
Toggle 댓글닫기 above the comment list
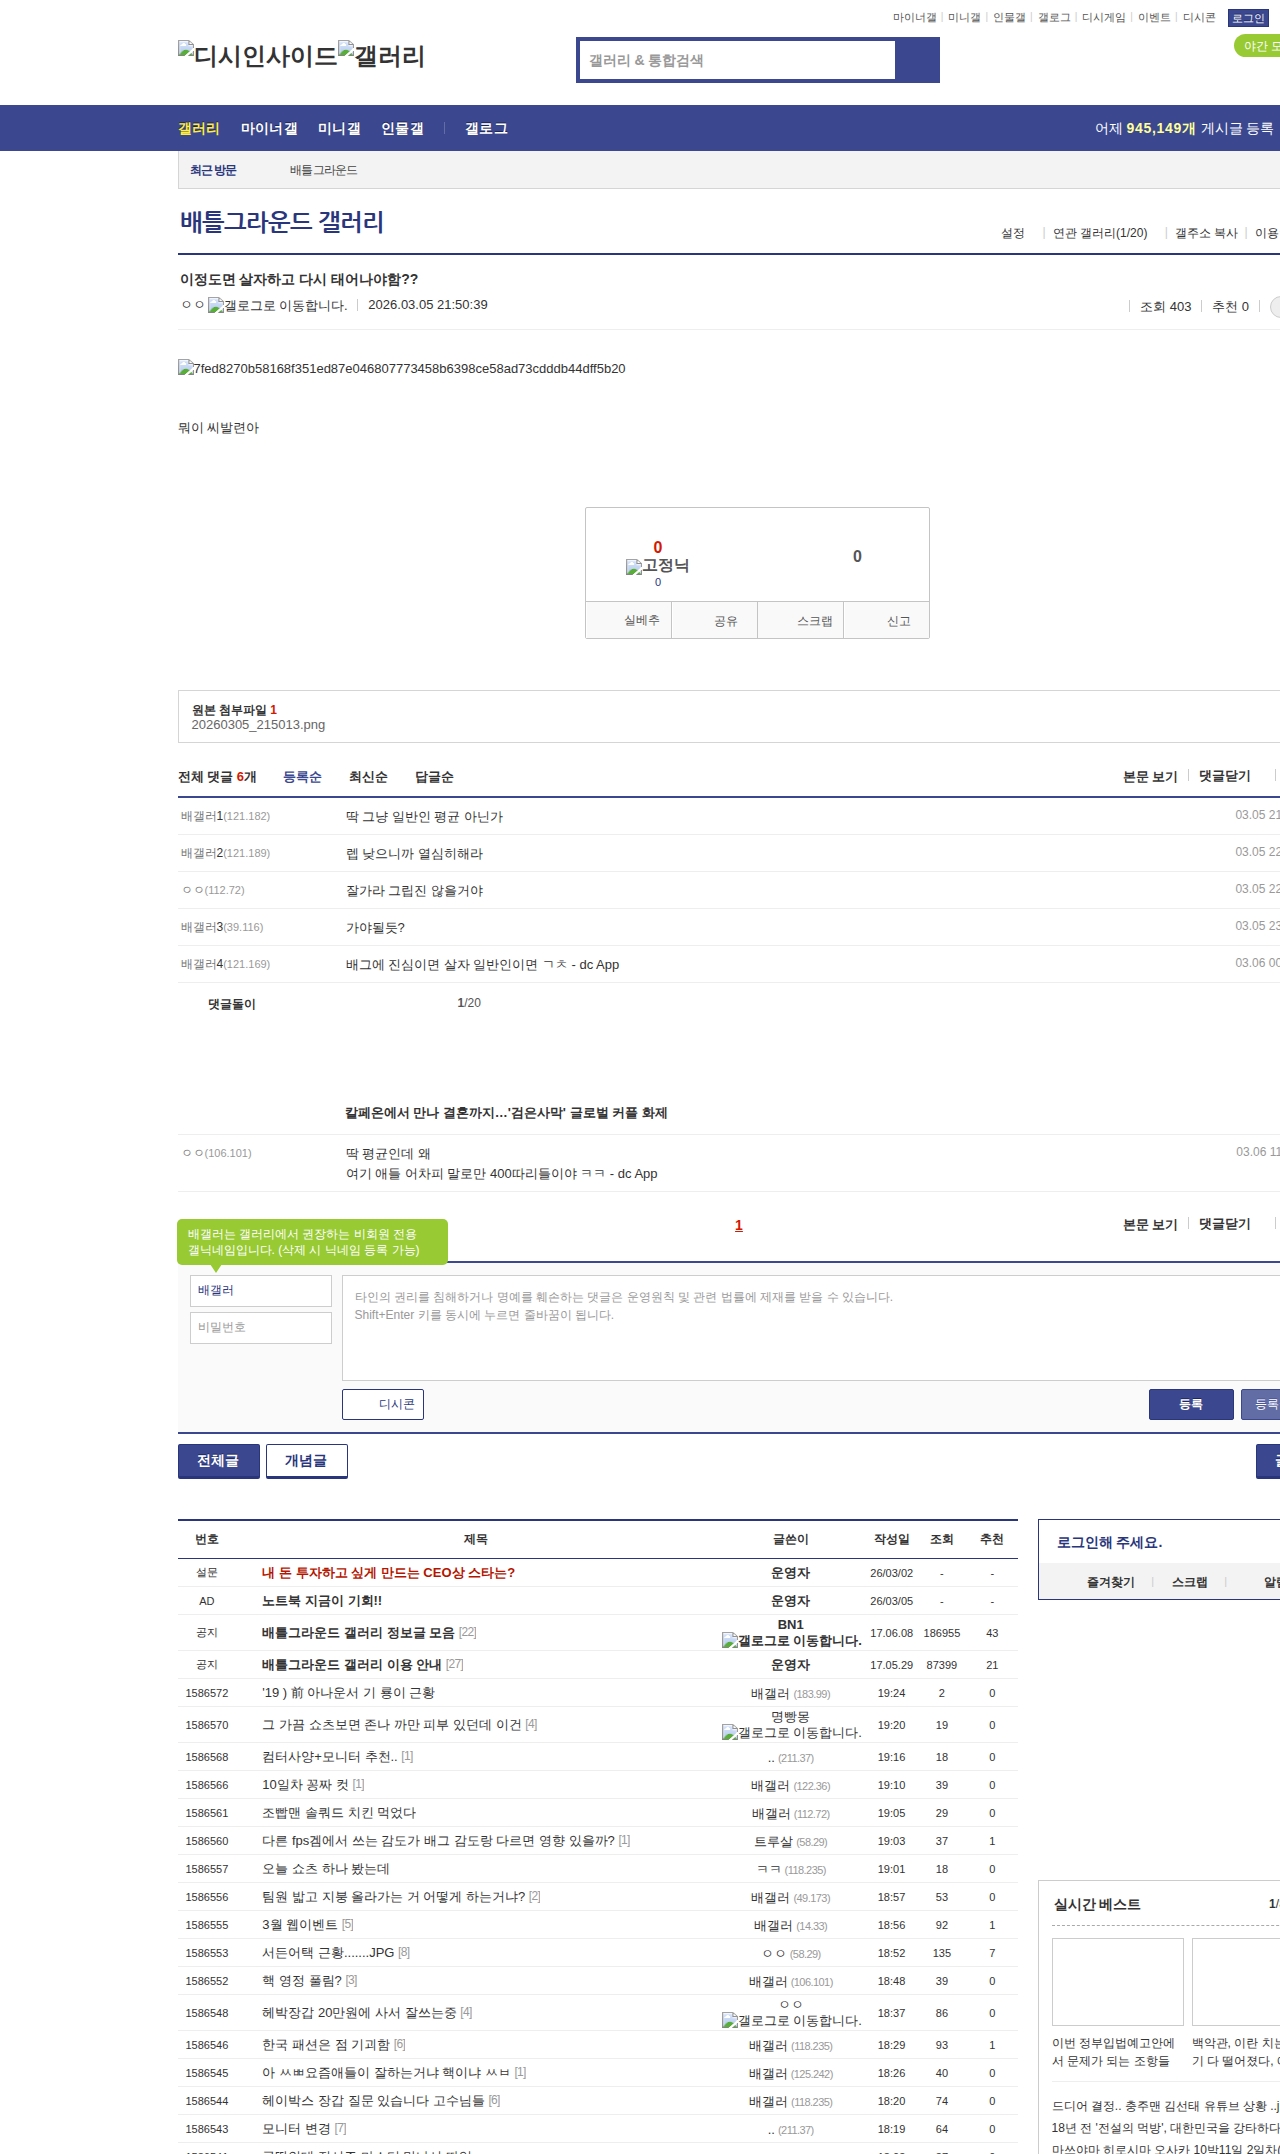point(1224,777)
